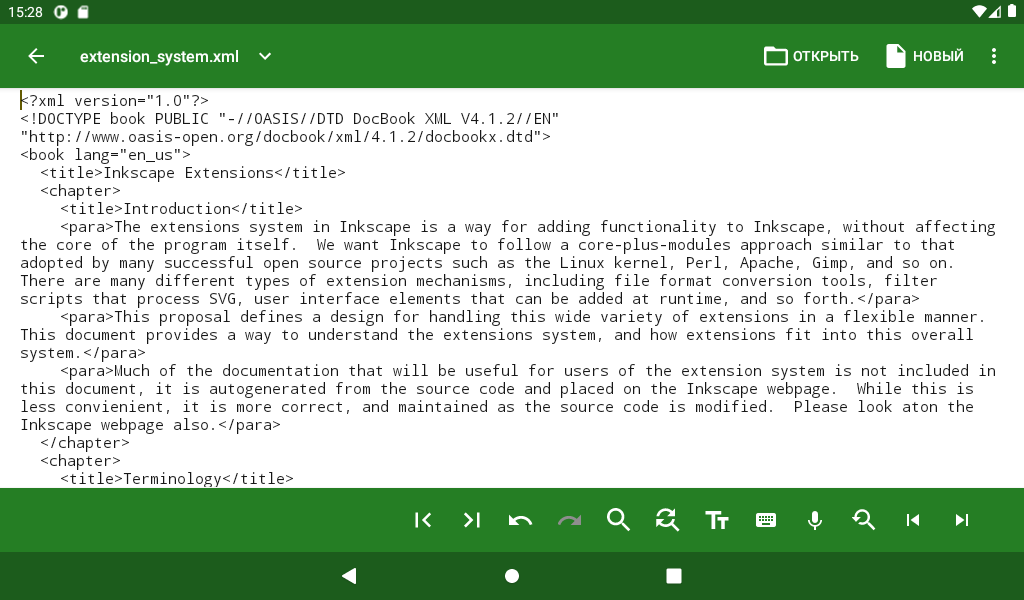The image size is (1024, 600).
Task: Tap the 15:28 status bar clock
Action: tap(25, 12)
